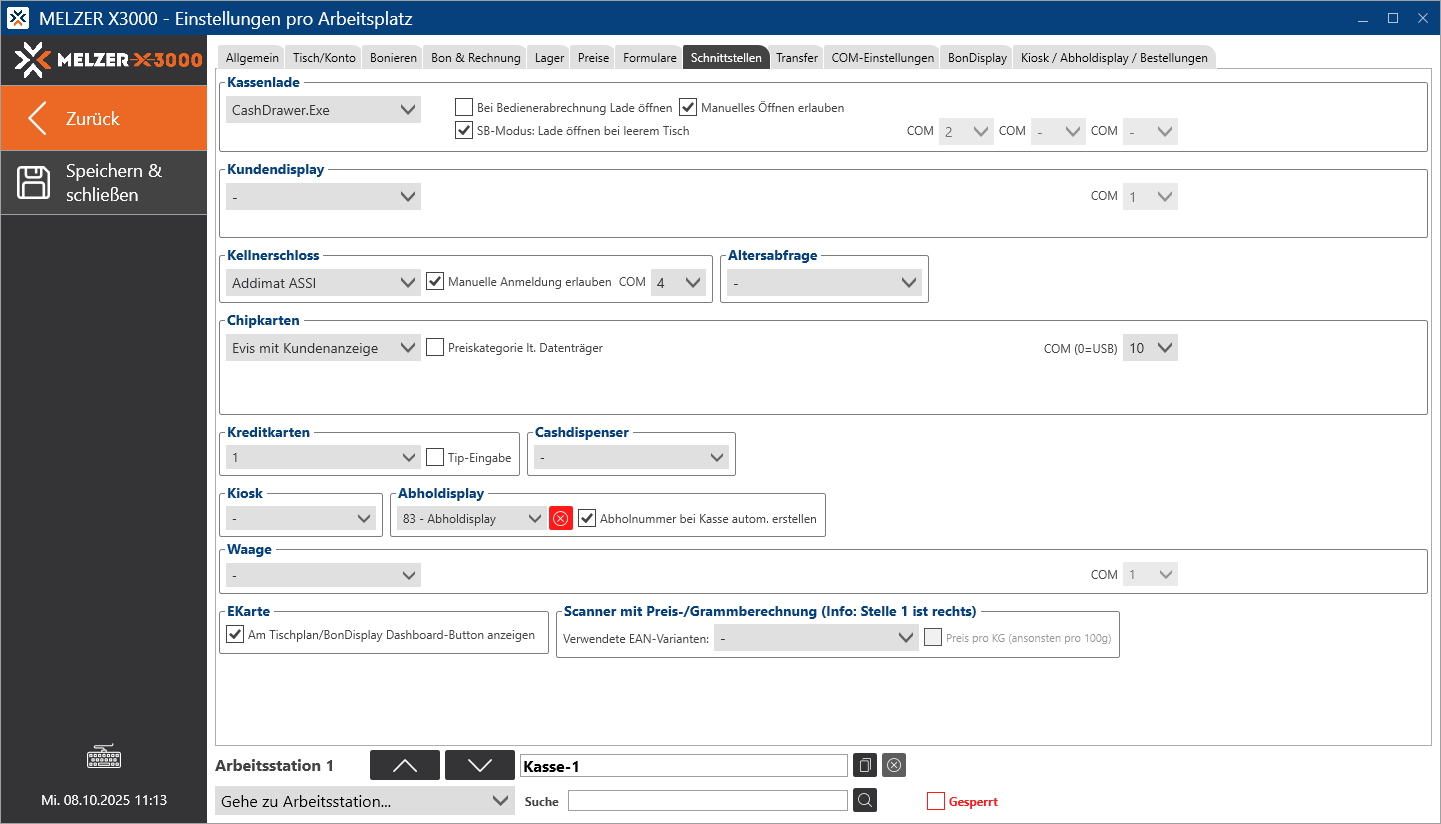Image resolution: width=1441 pixels, height=824 pixels.
Task: Open Chipkarten Evis mit Kundenanzeige dropdown
Action: click(x=323, y=348)
